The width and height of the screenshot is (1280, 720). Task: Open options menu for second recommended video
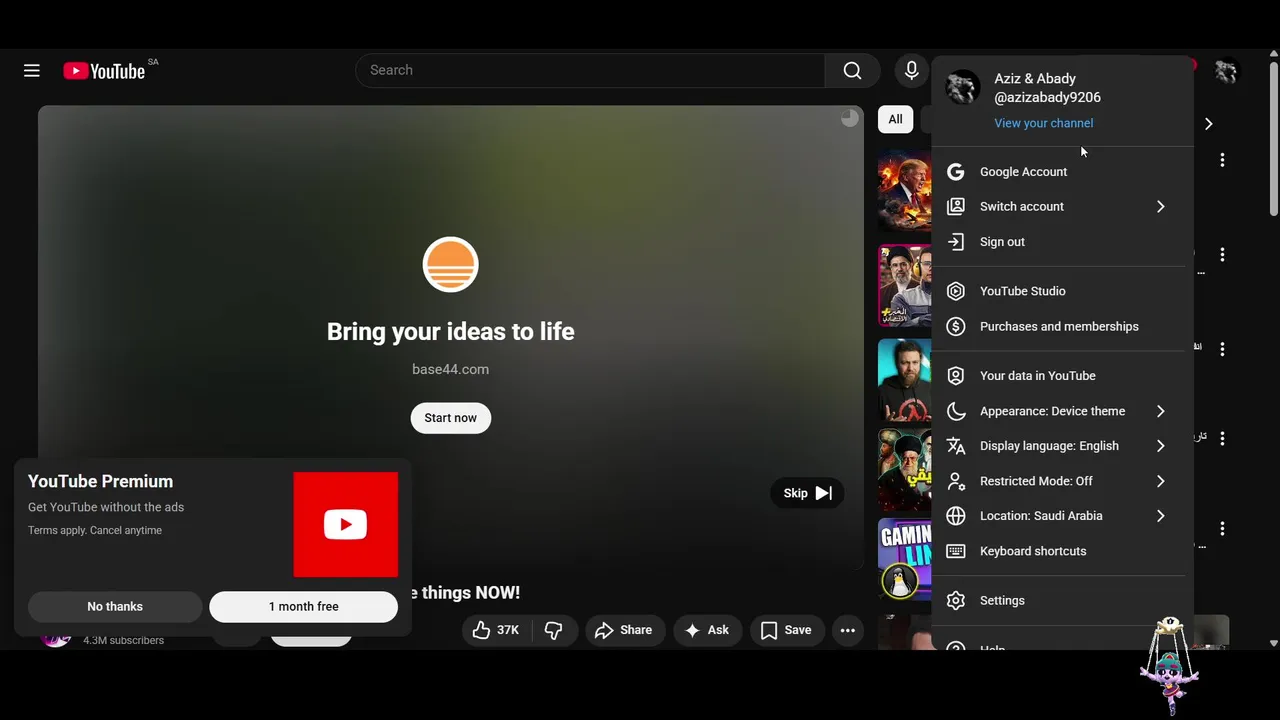(x=1222, y=255)
